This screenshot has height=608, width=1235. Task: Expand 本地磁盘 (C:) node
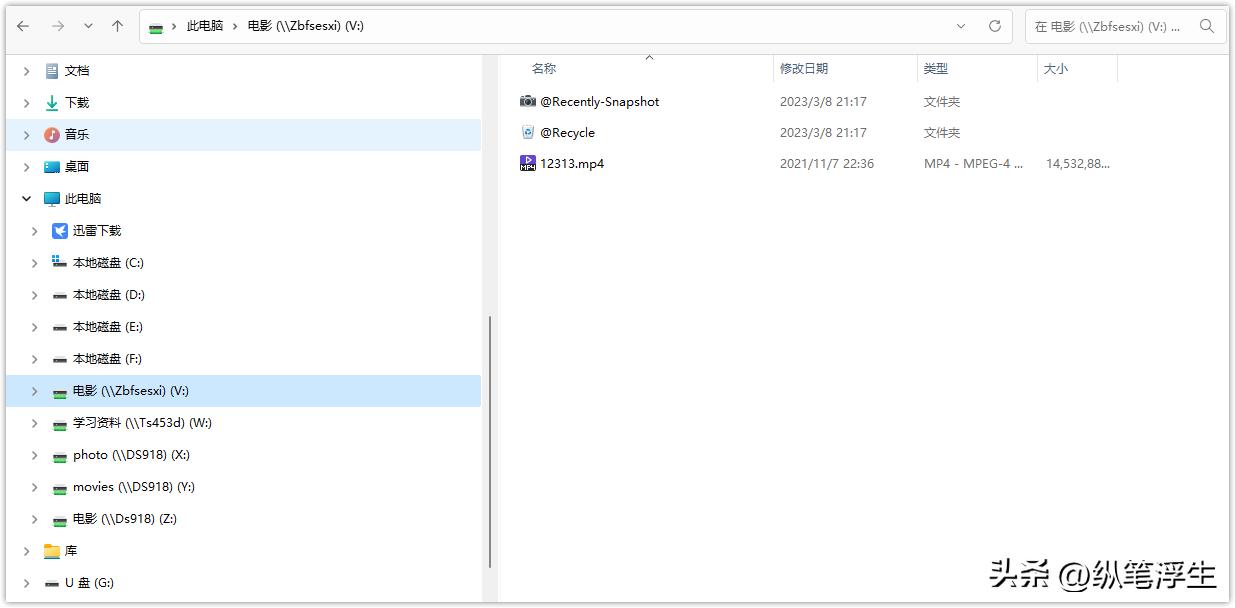click(x=35, y=263)
